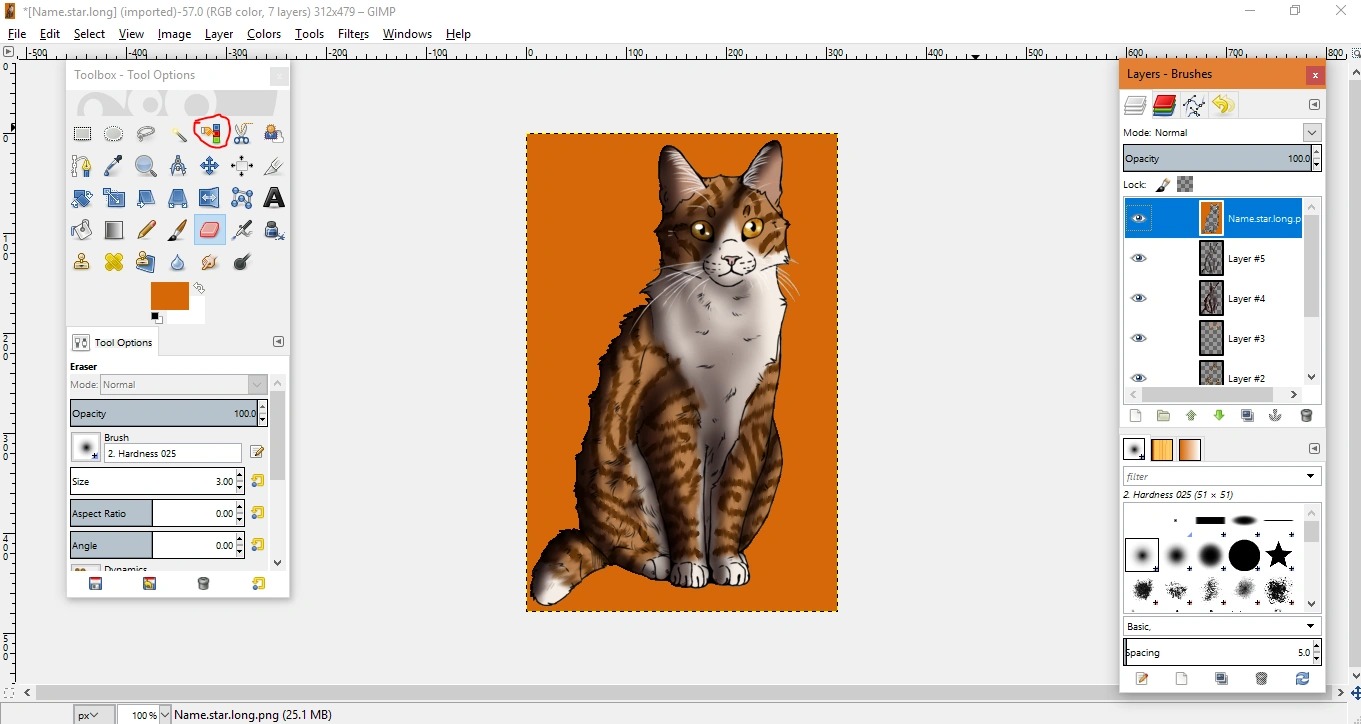The height and width of the screenshot is (724, 1361).
Task: Select the Select by Color tool
Action: (x=211, y=133)
